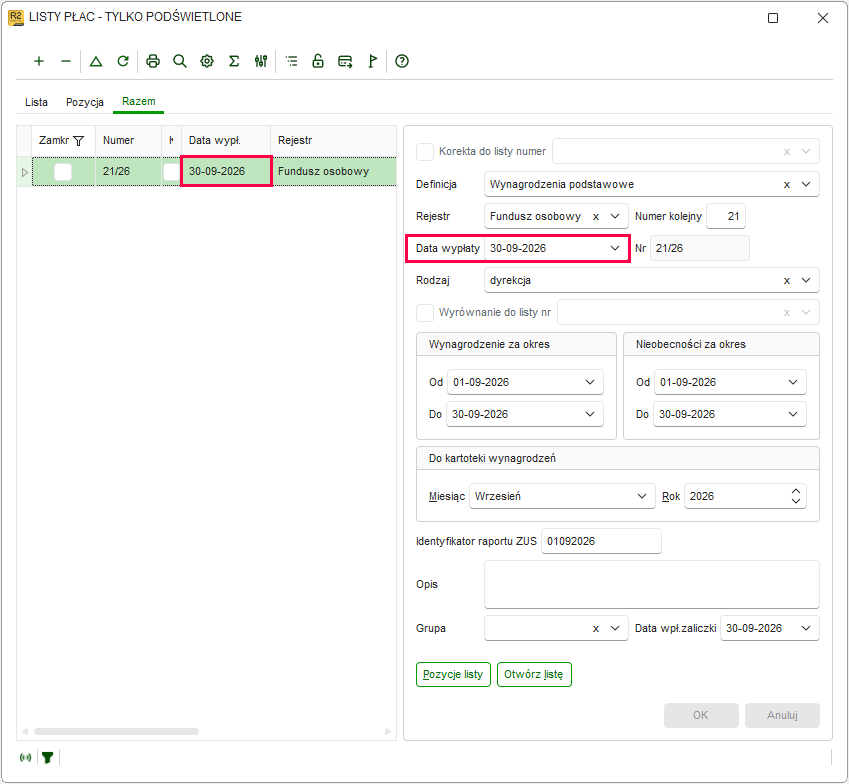Refresh the payroll list
Screen dimensions: 849x784
[123, 61]
